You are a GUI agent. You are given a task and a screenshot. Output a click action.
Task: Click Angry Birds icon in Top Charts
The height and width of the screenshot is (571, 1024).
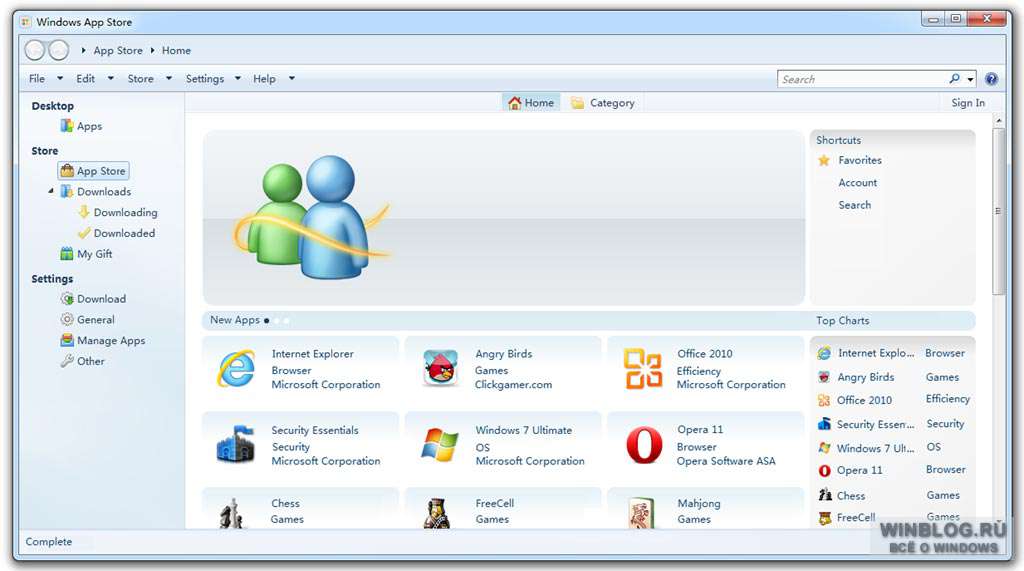click(824, 377)
